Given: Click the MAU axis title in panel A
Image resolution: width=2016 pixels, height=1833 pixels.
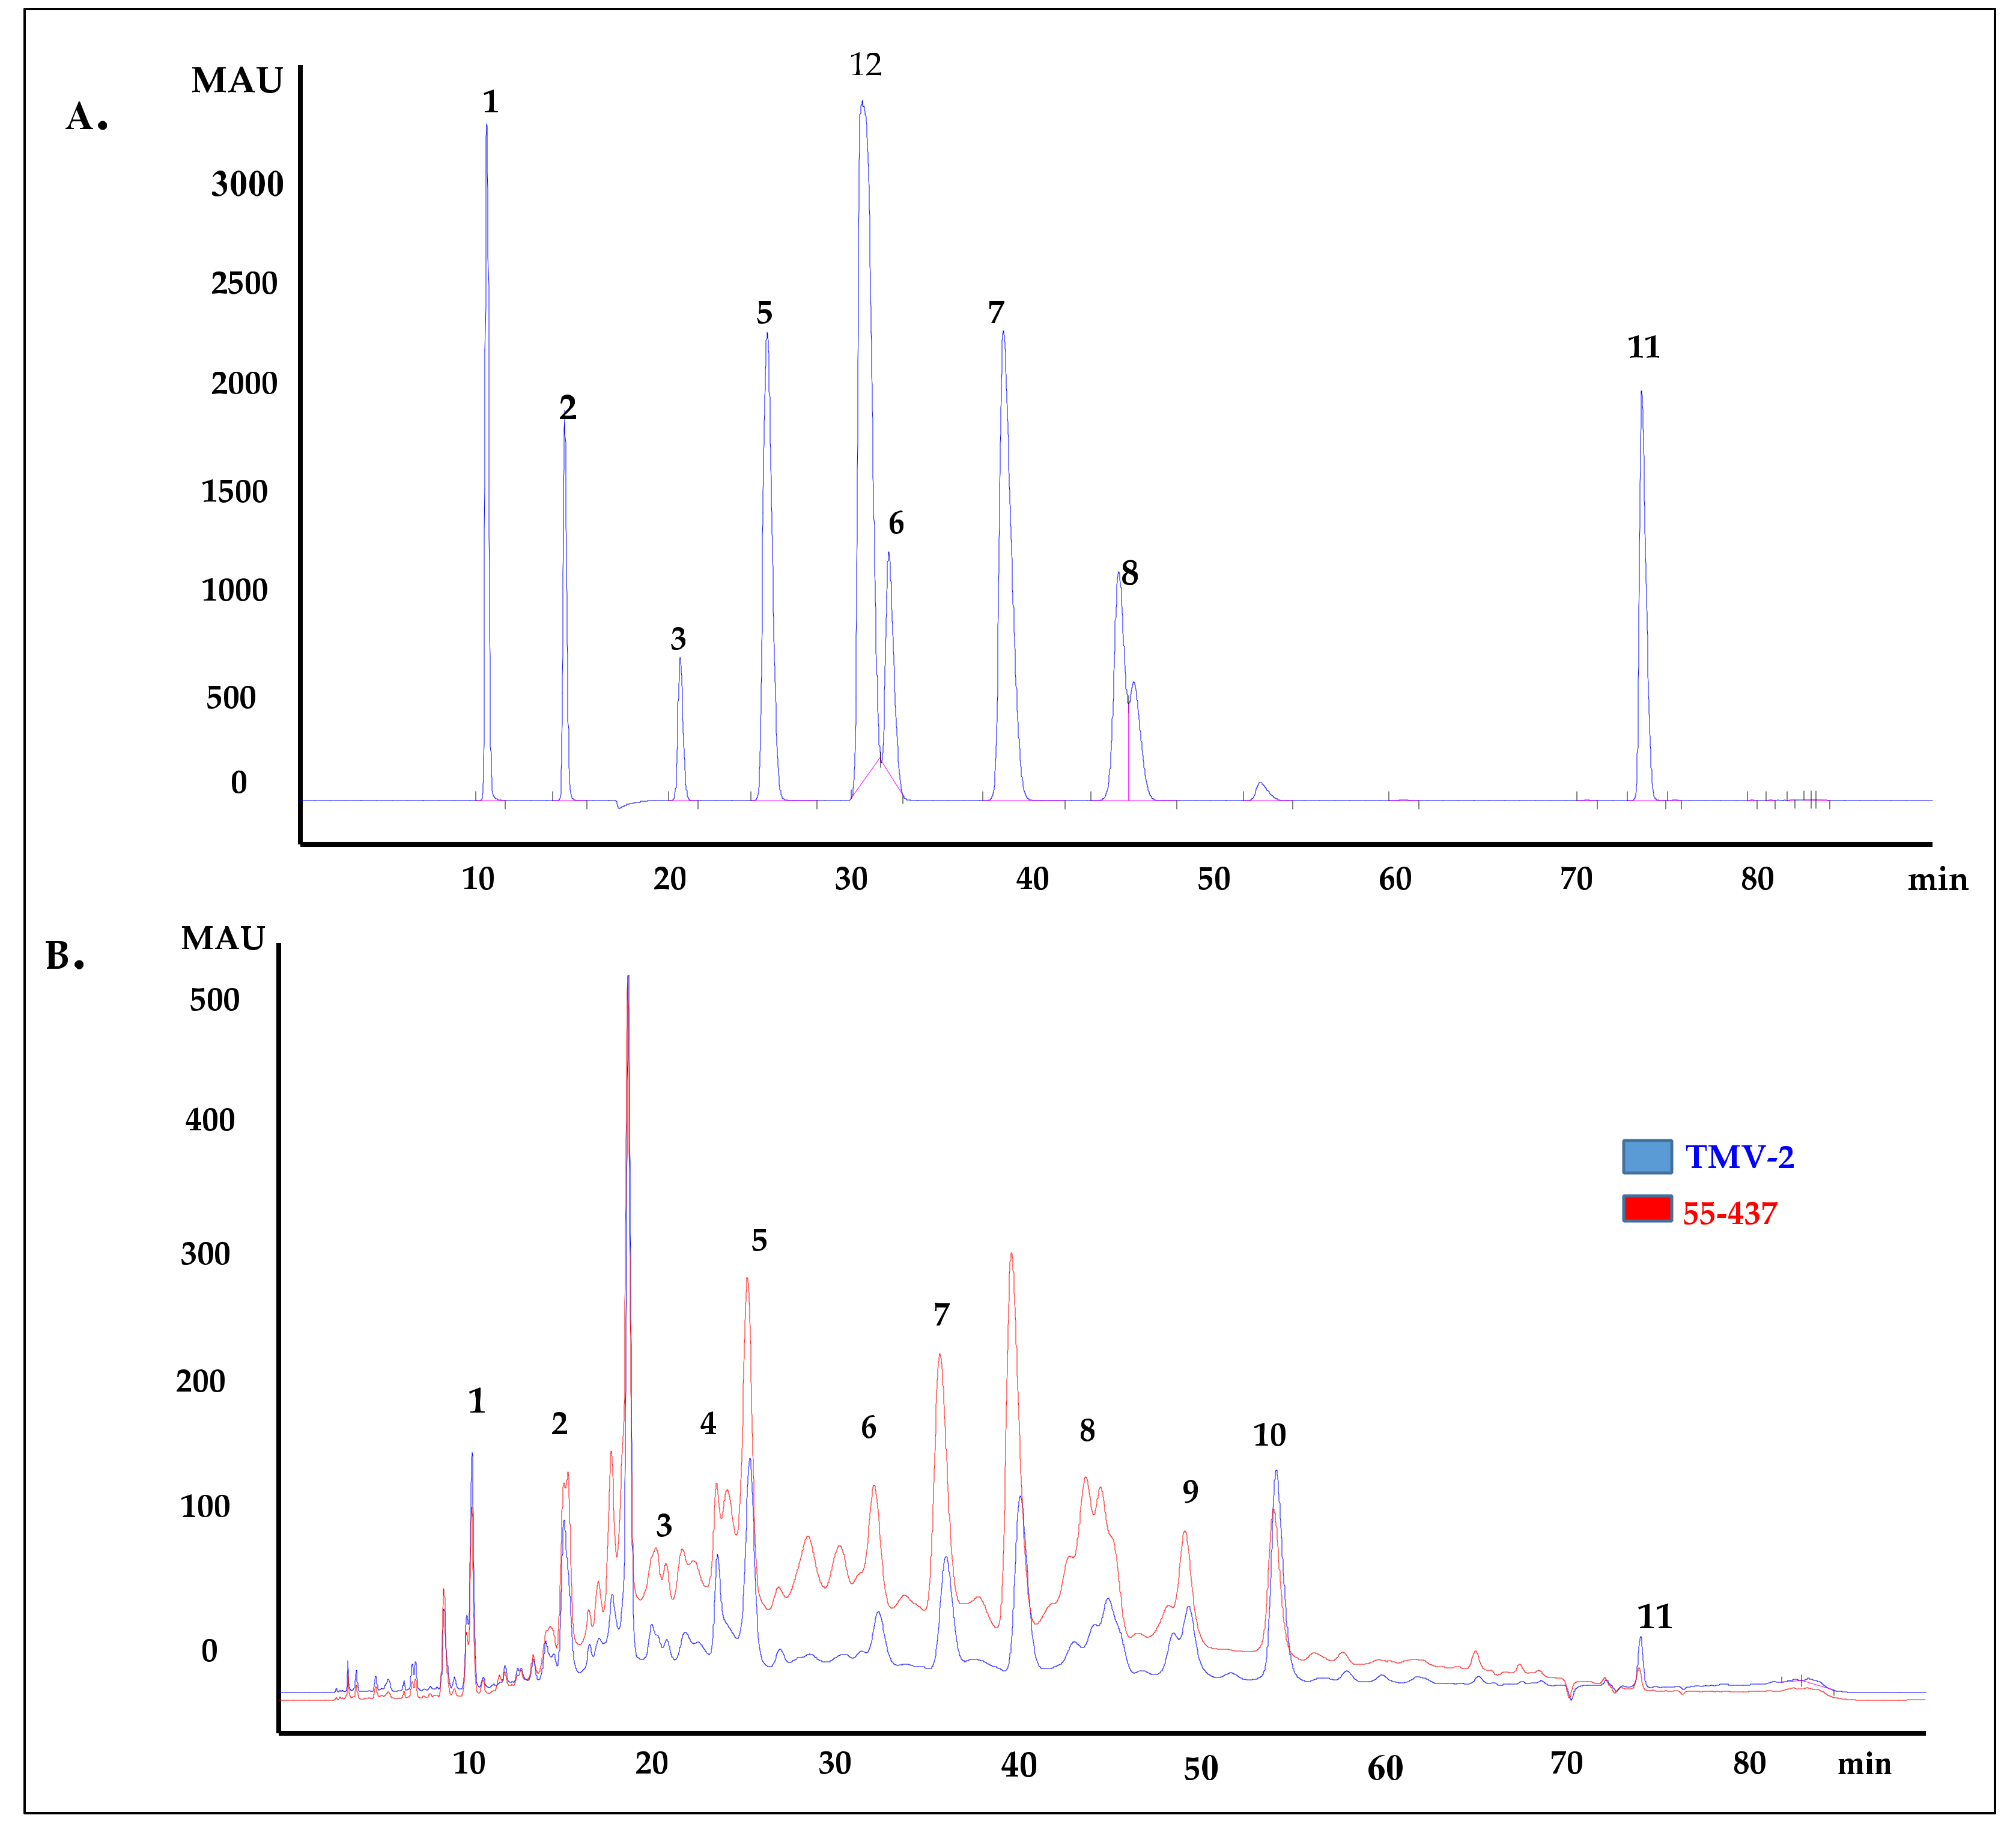Looking at the screenshot, I should [x=237, y=80].
